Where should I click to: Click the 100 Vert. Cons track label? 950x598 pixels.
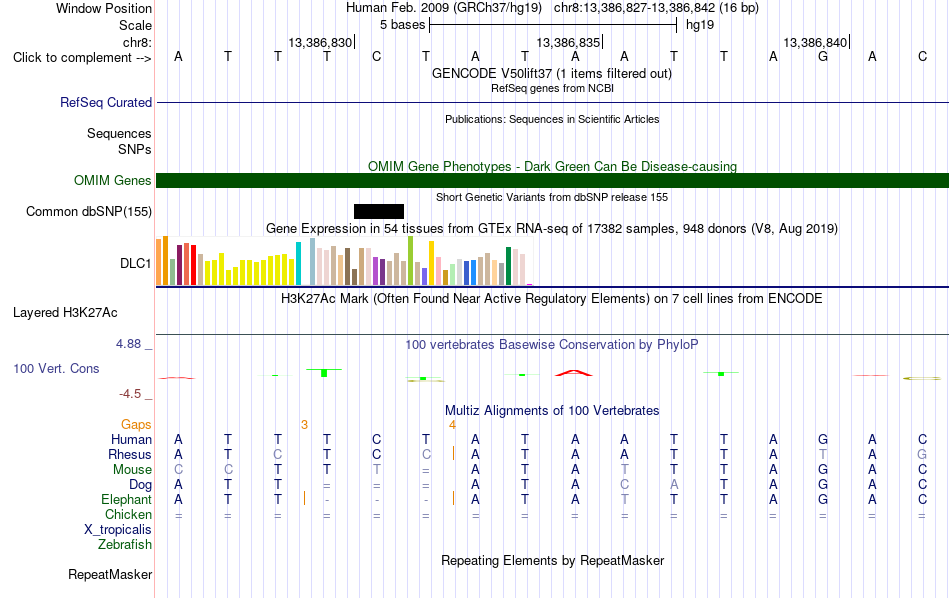pyautogui.click(x=56, y=368)
